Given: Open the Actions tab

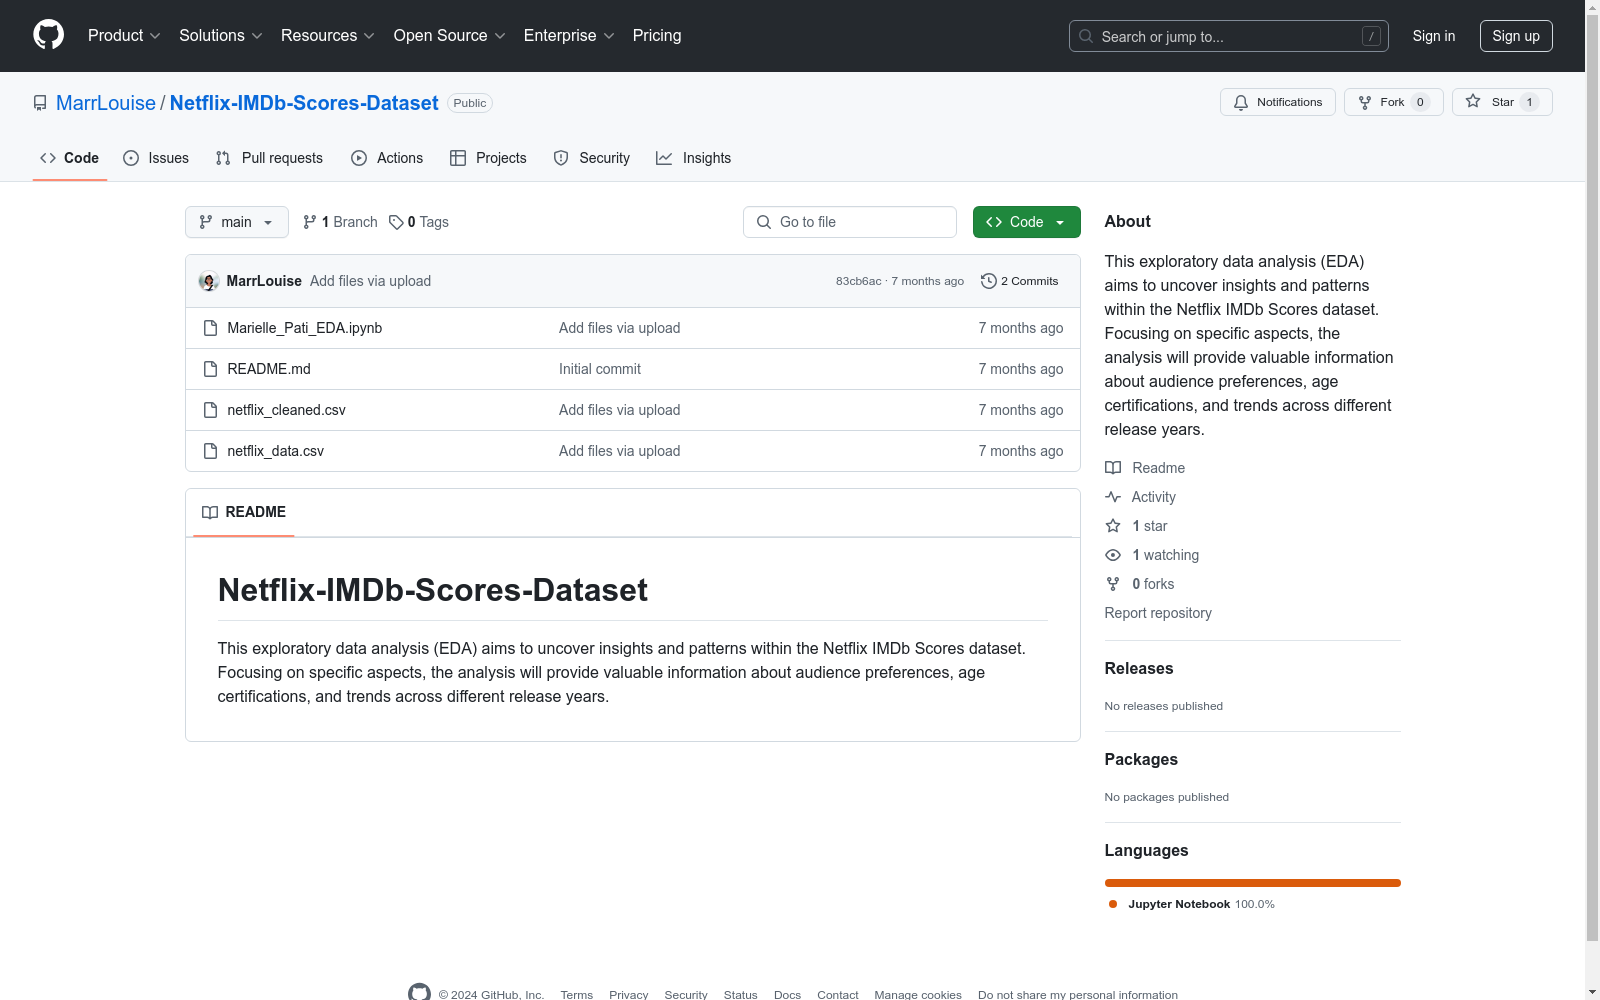Looking at the screenshot, I should coord(387,158).
